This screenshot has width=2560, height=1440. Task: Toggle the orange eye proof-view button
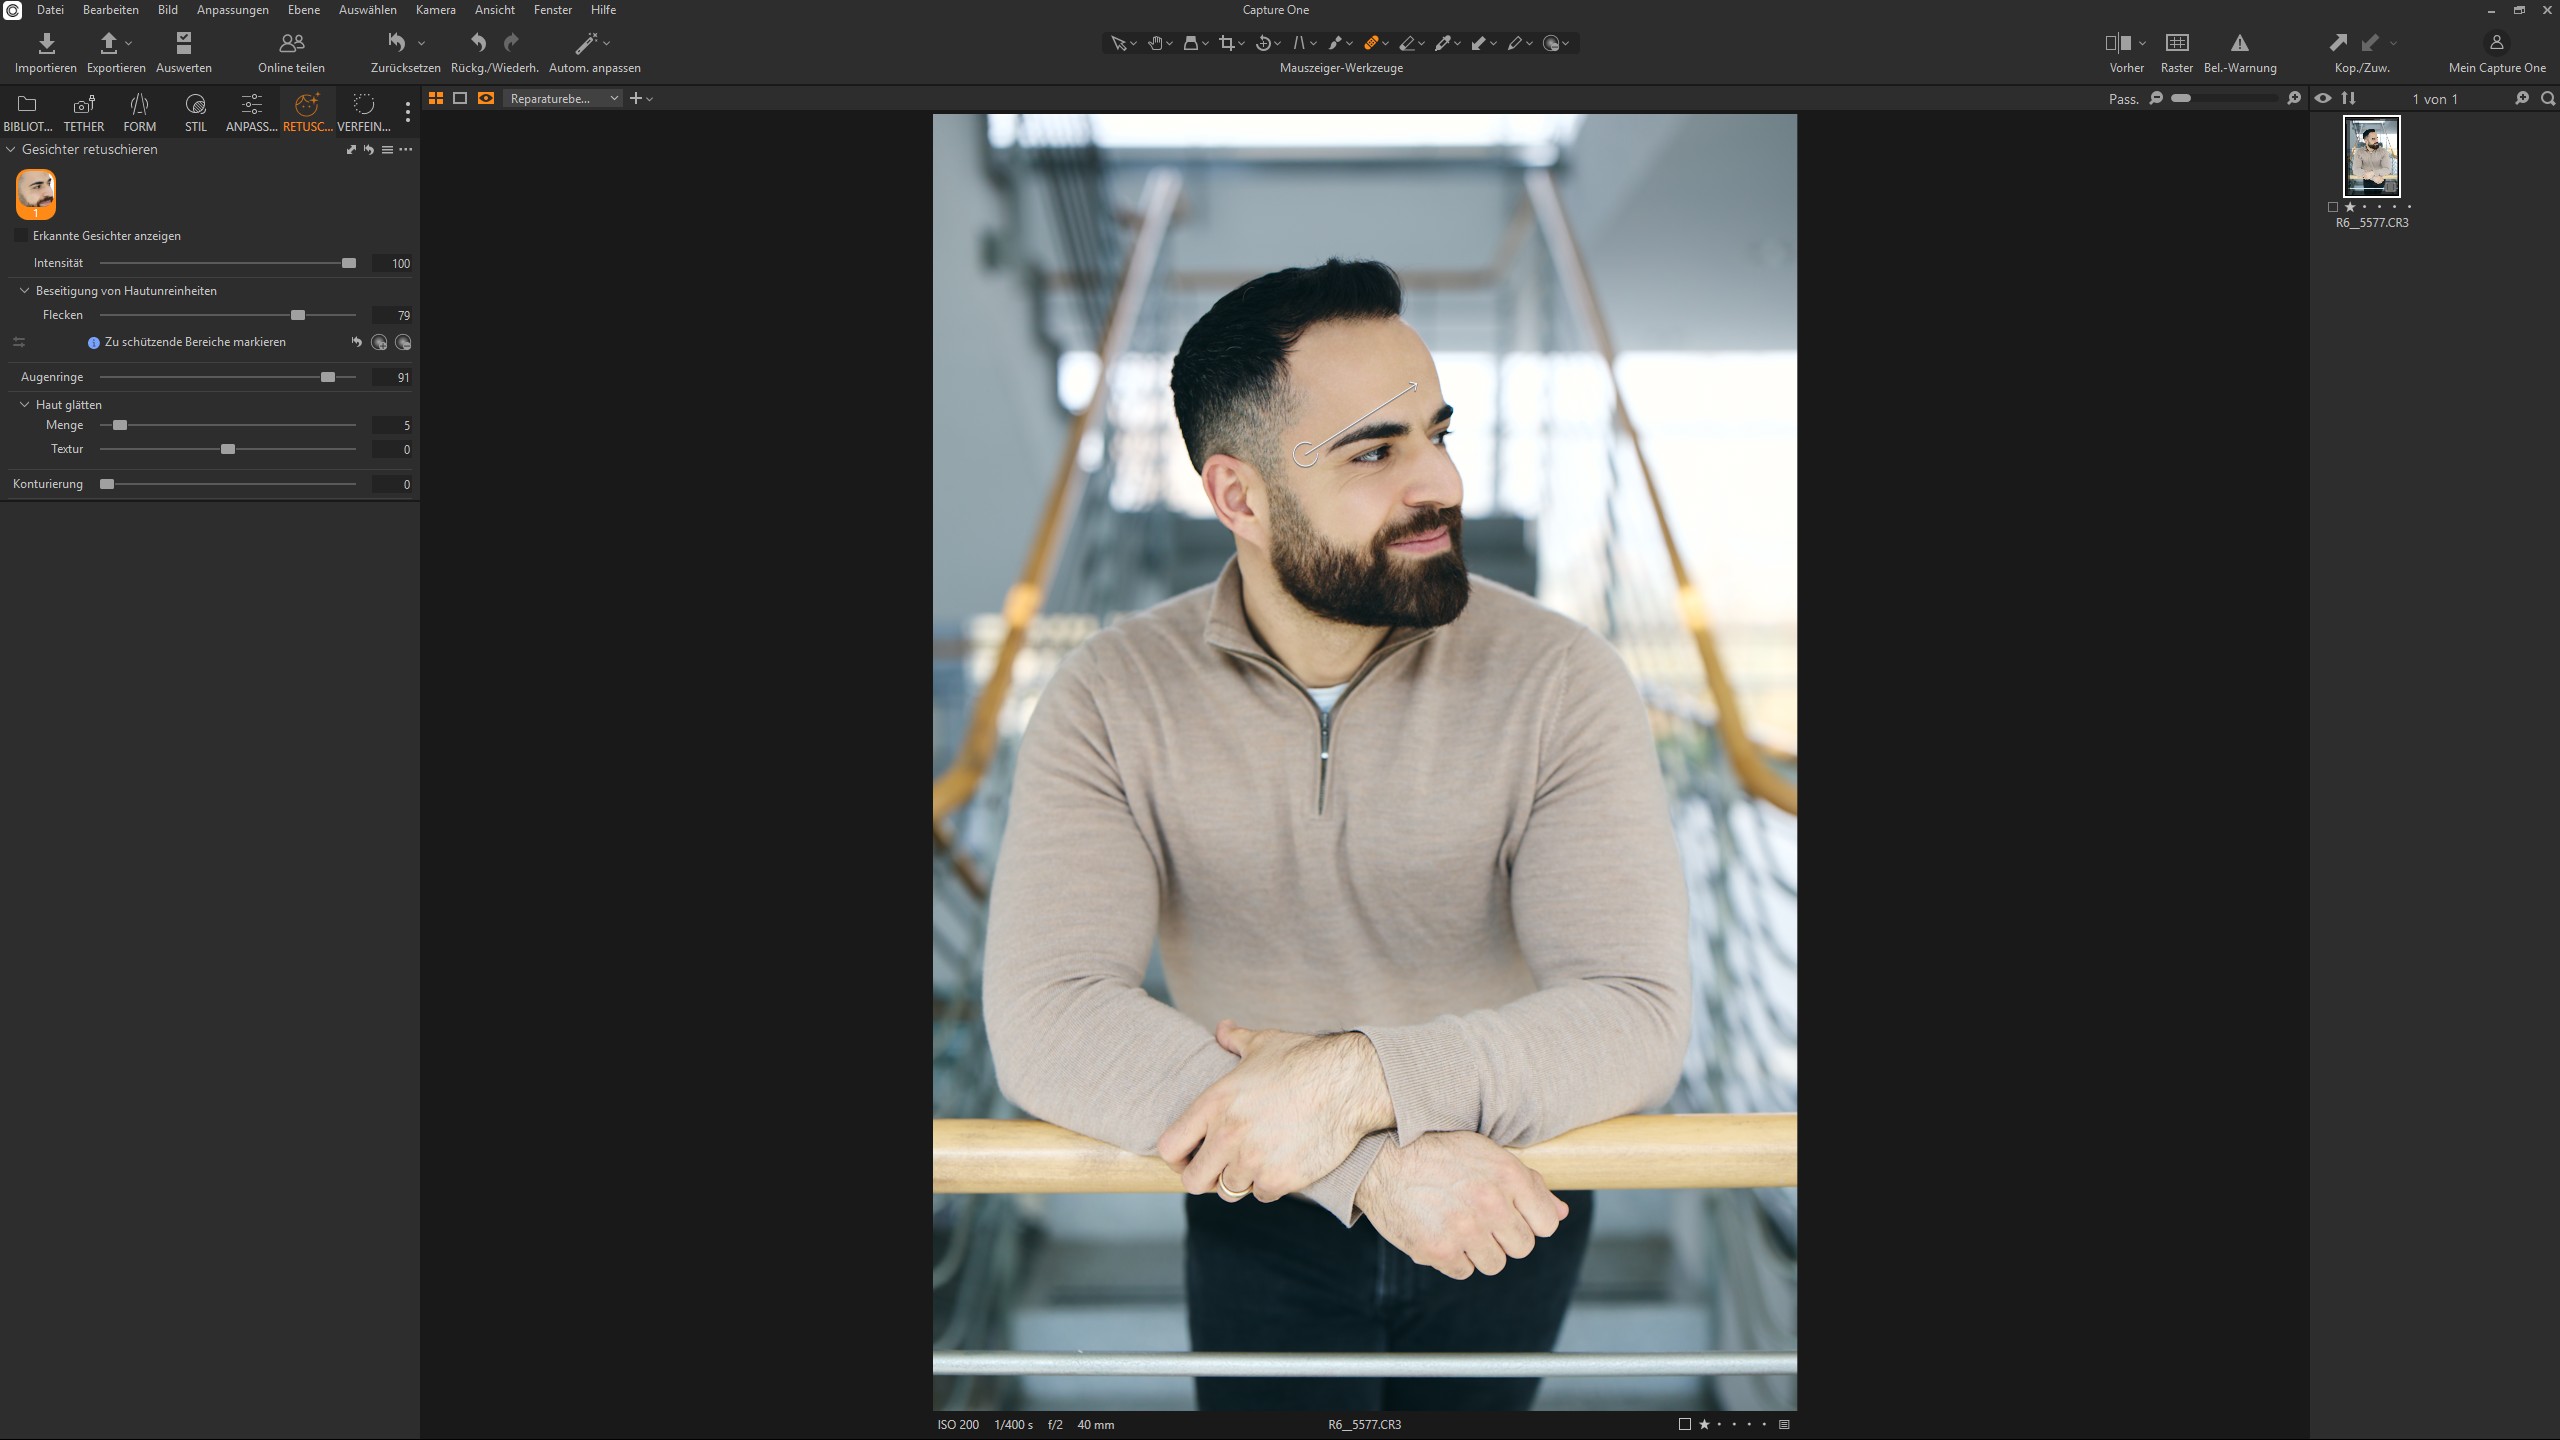click(x=486, y=98)
